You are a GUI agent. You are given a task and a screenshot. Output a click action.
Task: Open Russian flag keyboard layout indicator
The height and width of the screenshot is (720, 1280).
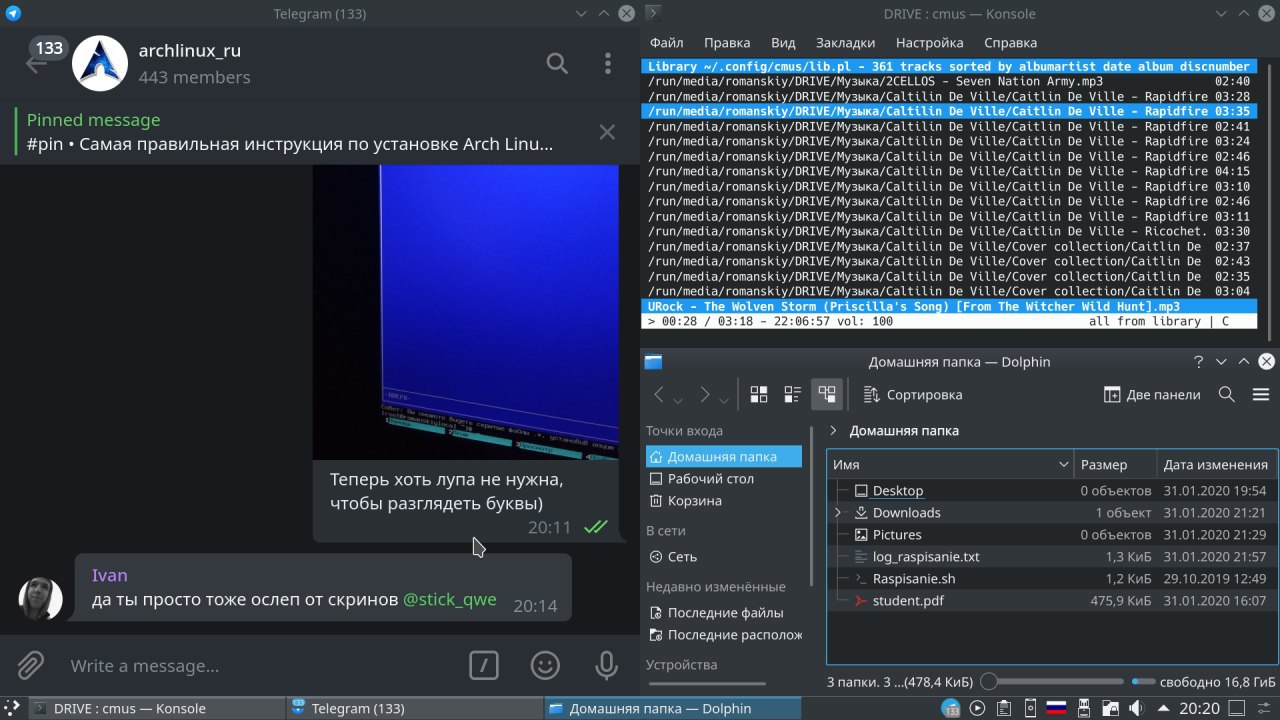(1056, 708)
